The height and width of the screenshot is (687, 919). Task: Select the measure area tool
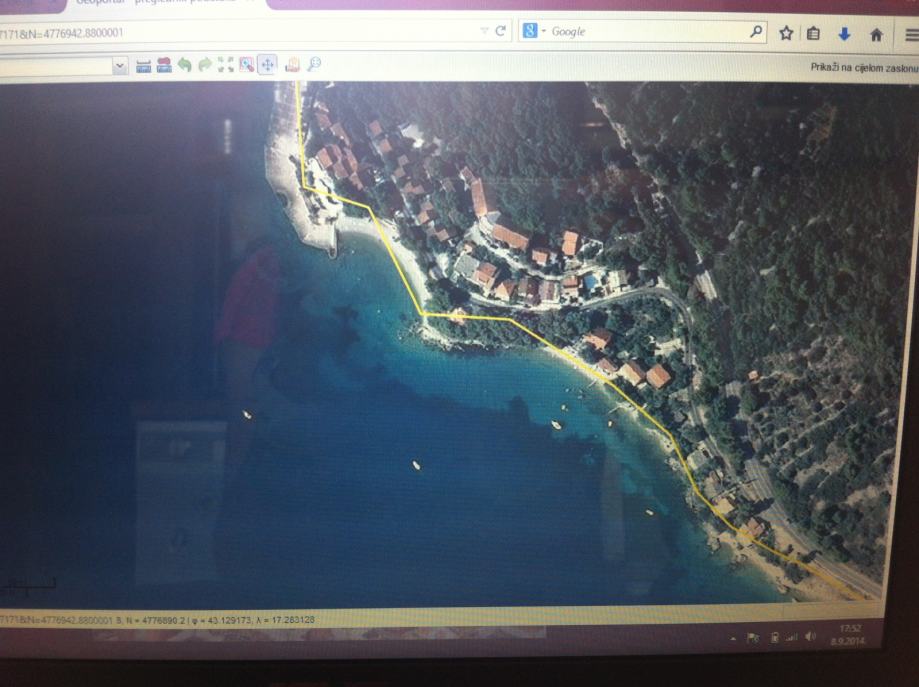(164, 65)
